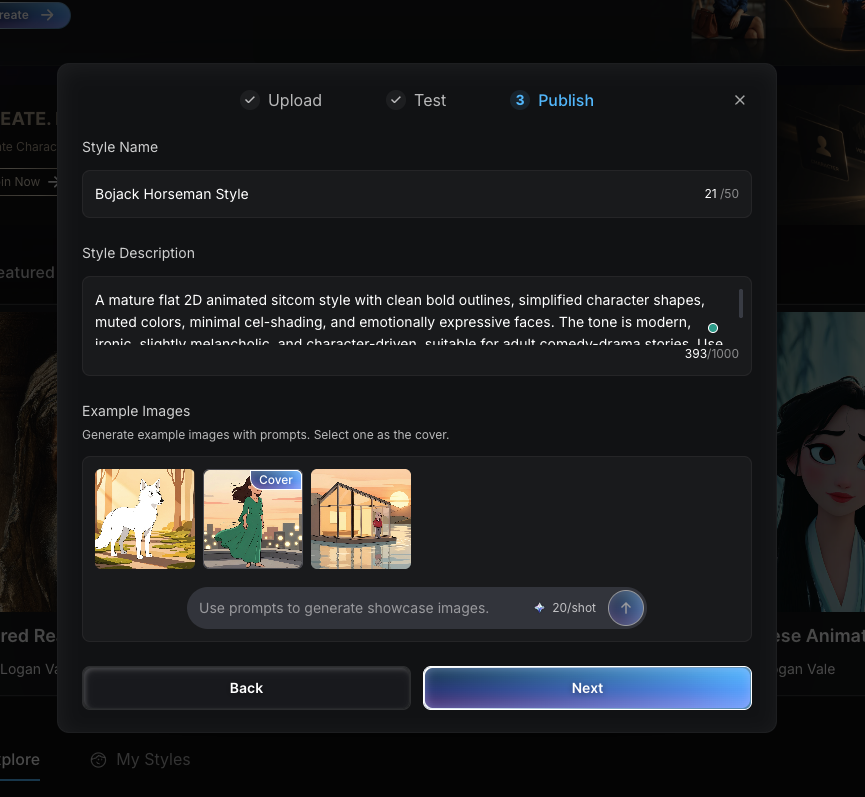
Task: Open the Explore tab in background page
Action: pyautogui.click(x=20, y=759)
